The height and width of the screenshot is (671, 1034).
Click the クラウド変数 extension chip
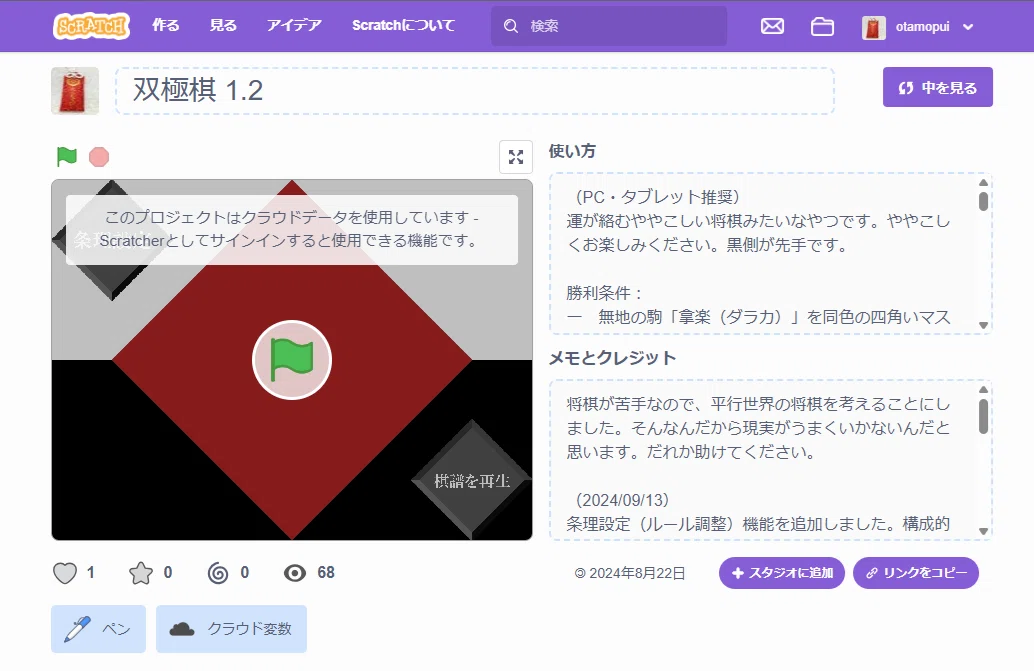pyautogui.click(x=231, y=629)
